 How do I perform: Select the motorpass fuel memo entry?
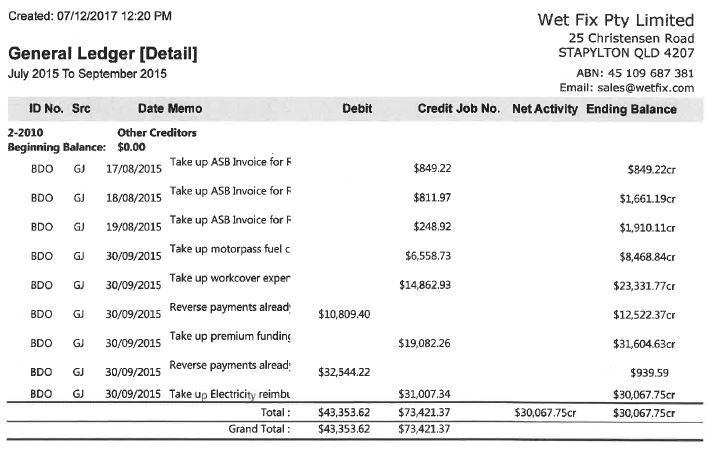pyautogui.click(x=230, y=249)
